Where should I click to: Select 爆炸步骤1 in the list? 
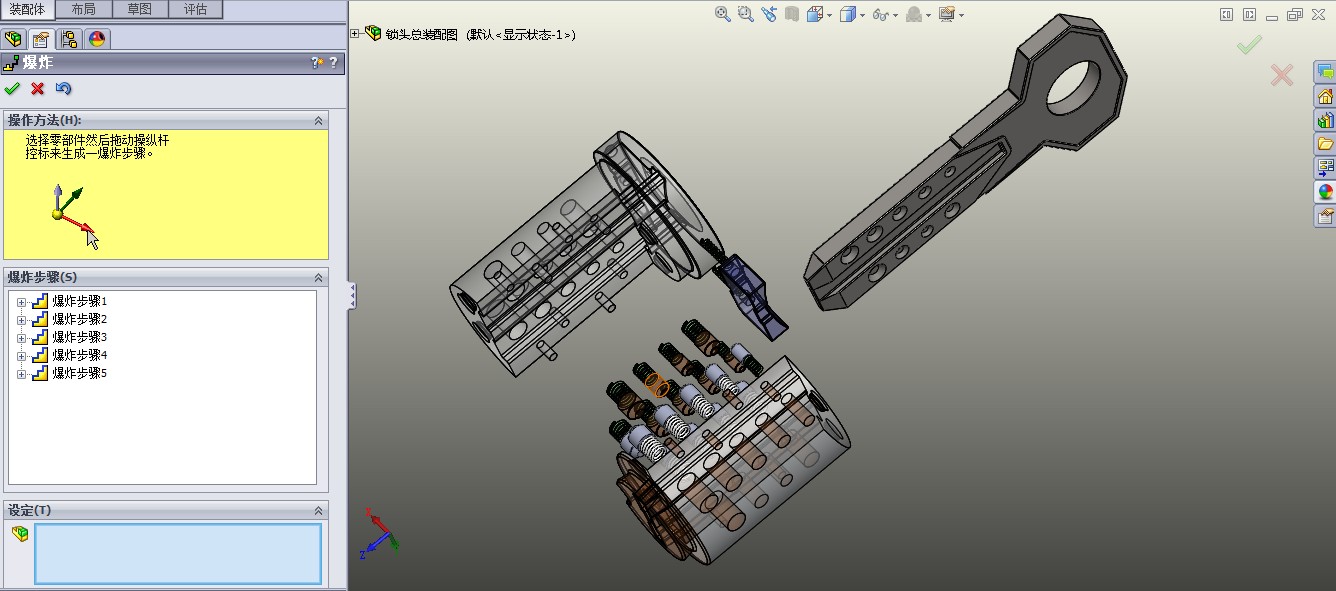click(79, 302)
